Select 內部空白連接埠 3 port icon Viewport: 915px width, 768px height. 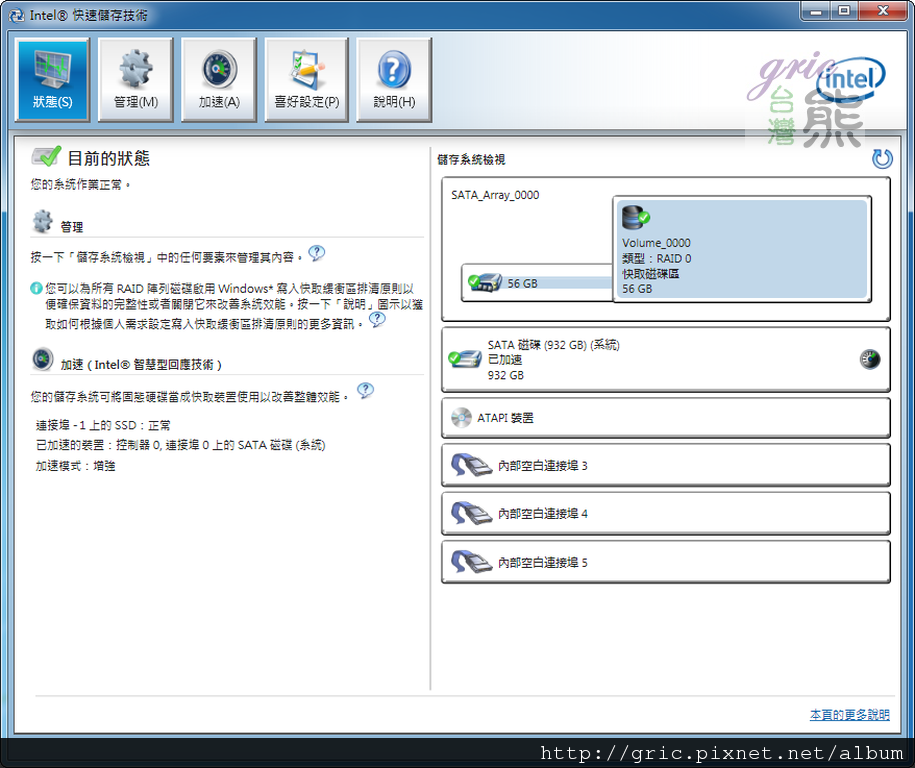point(472,466)
